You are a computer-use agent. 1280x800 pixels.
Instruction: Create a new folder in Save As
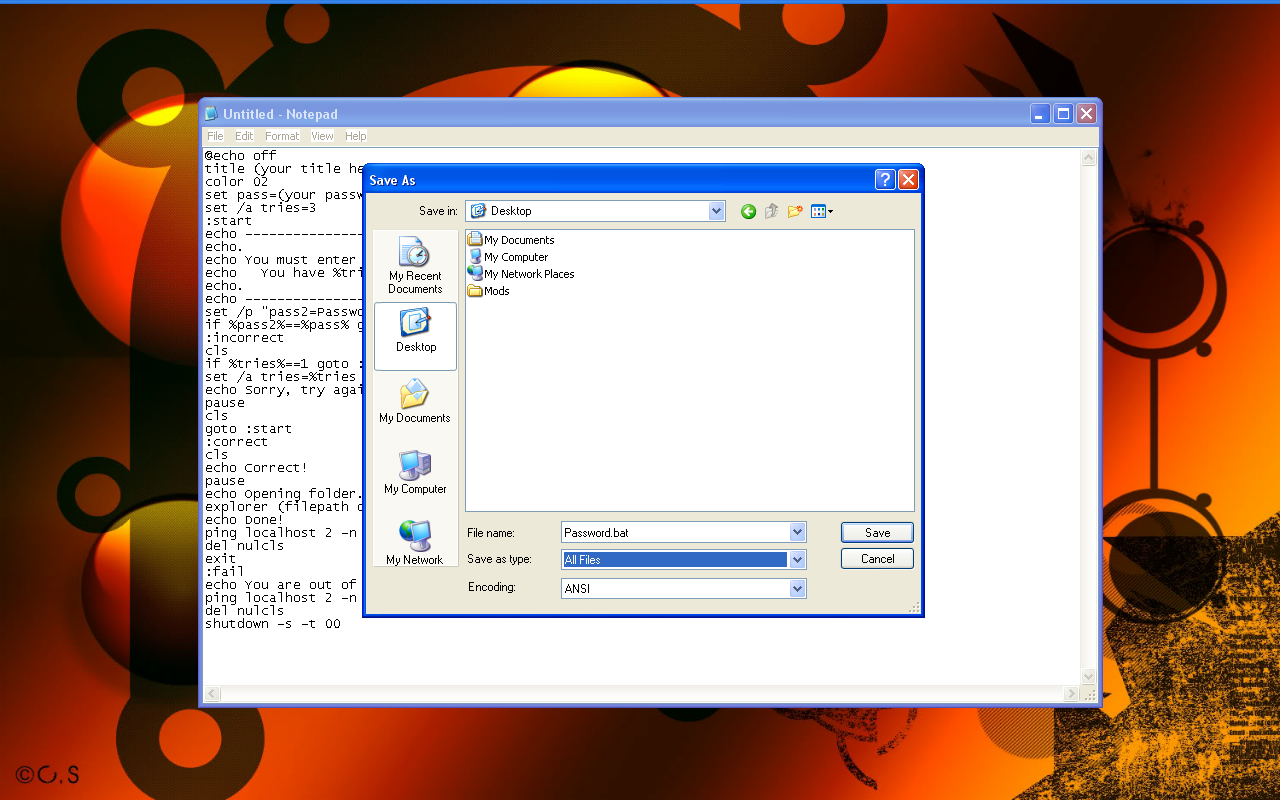click(795, 211)
